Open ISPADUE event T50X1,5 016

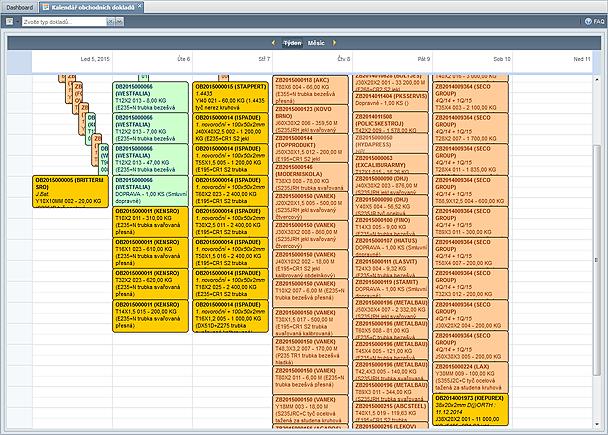pos(230,253)
